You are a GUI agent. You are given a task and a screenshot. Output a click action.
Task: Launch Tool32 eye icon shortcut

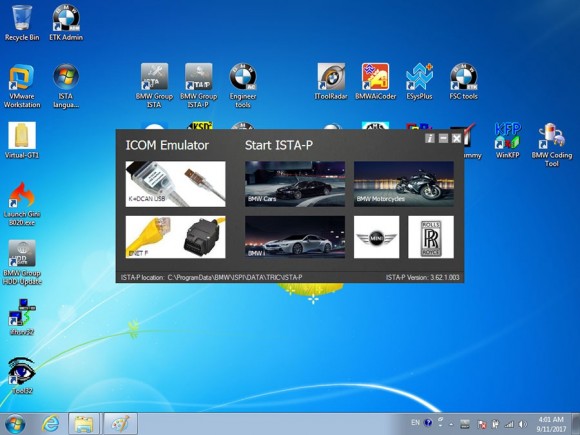[22, 376]
